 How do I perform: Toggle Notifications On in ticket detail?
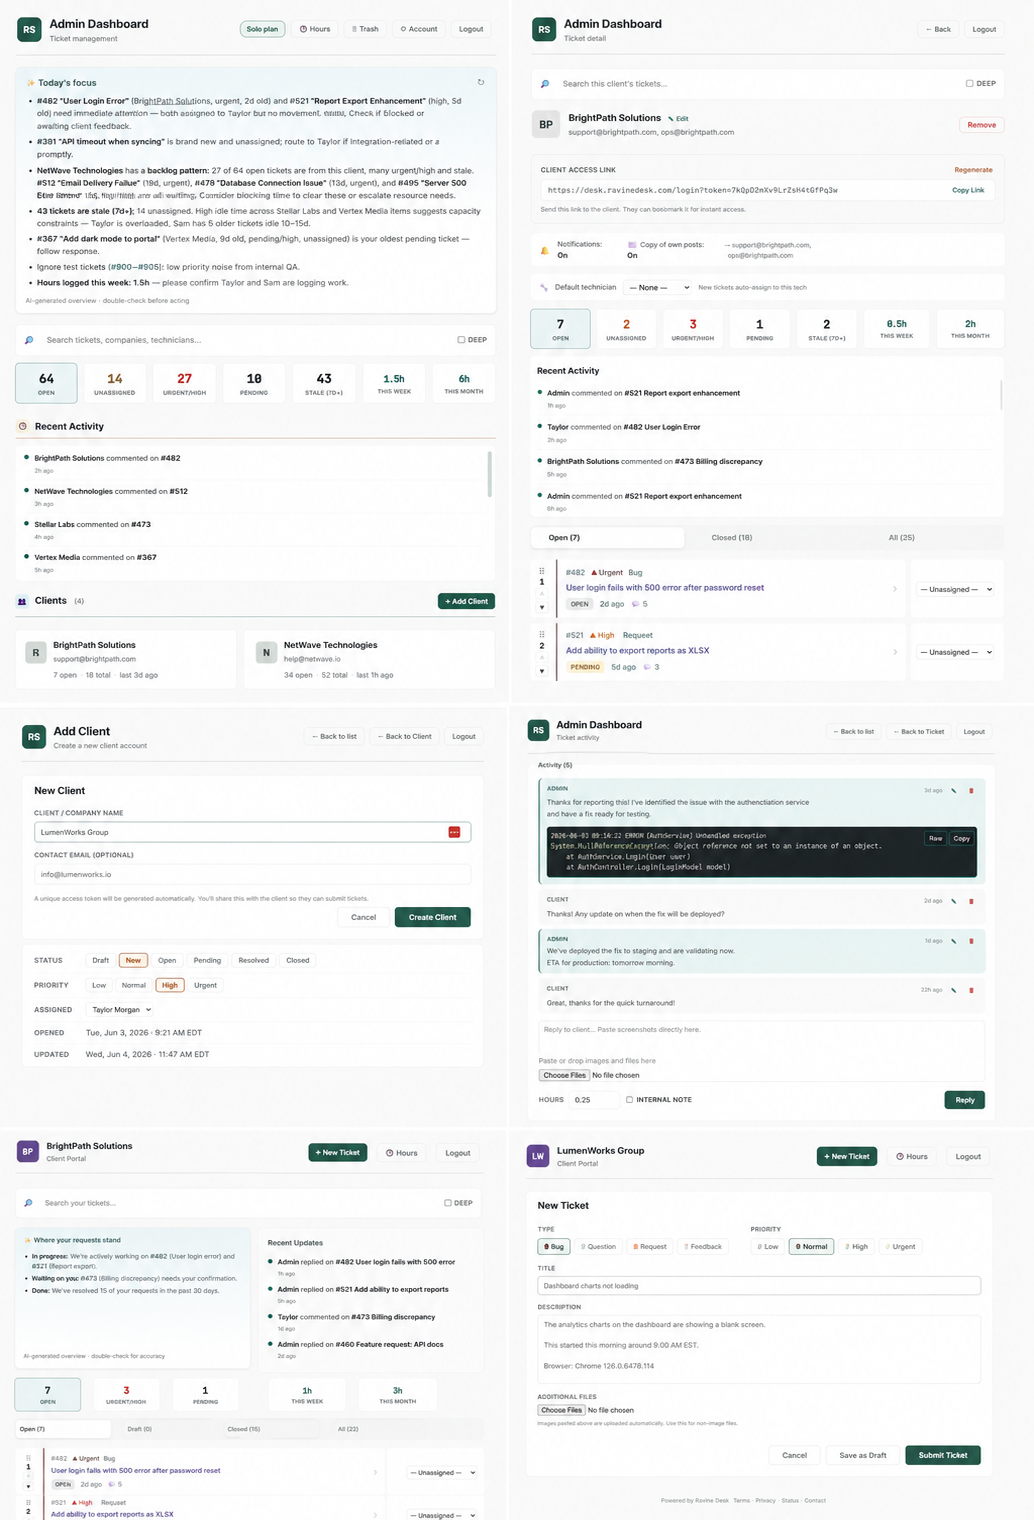pos(562,255)
